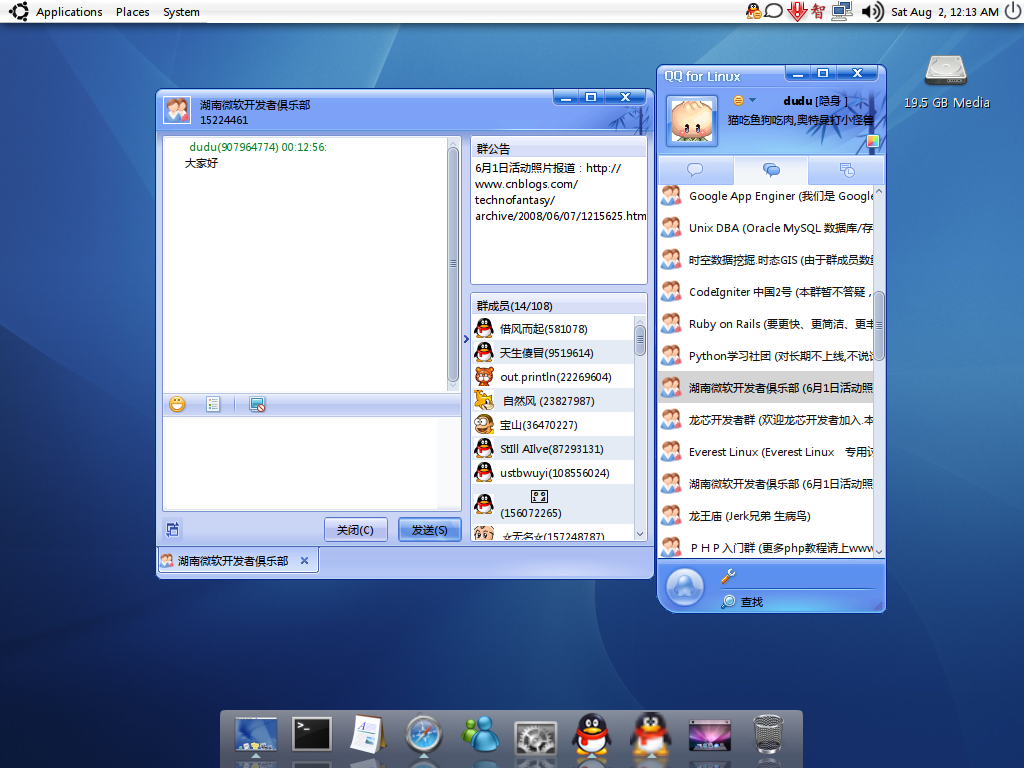Open the round QQ main menu button

(x=684, y=586)
